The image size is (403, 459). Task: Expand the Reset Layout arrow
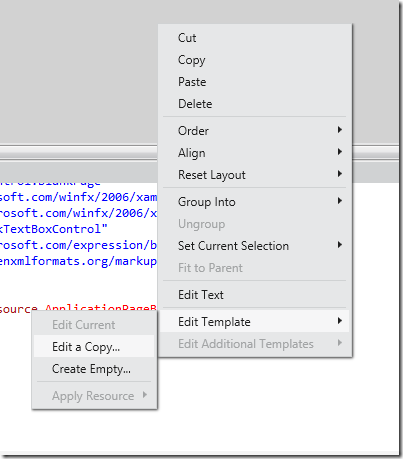(340, 174)
